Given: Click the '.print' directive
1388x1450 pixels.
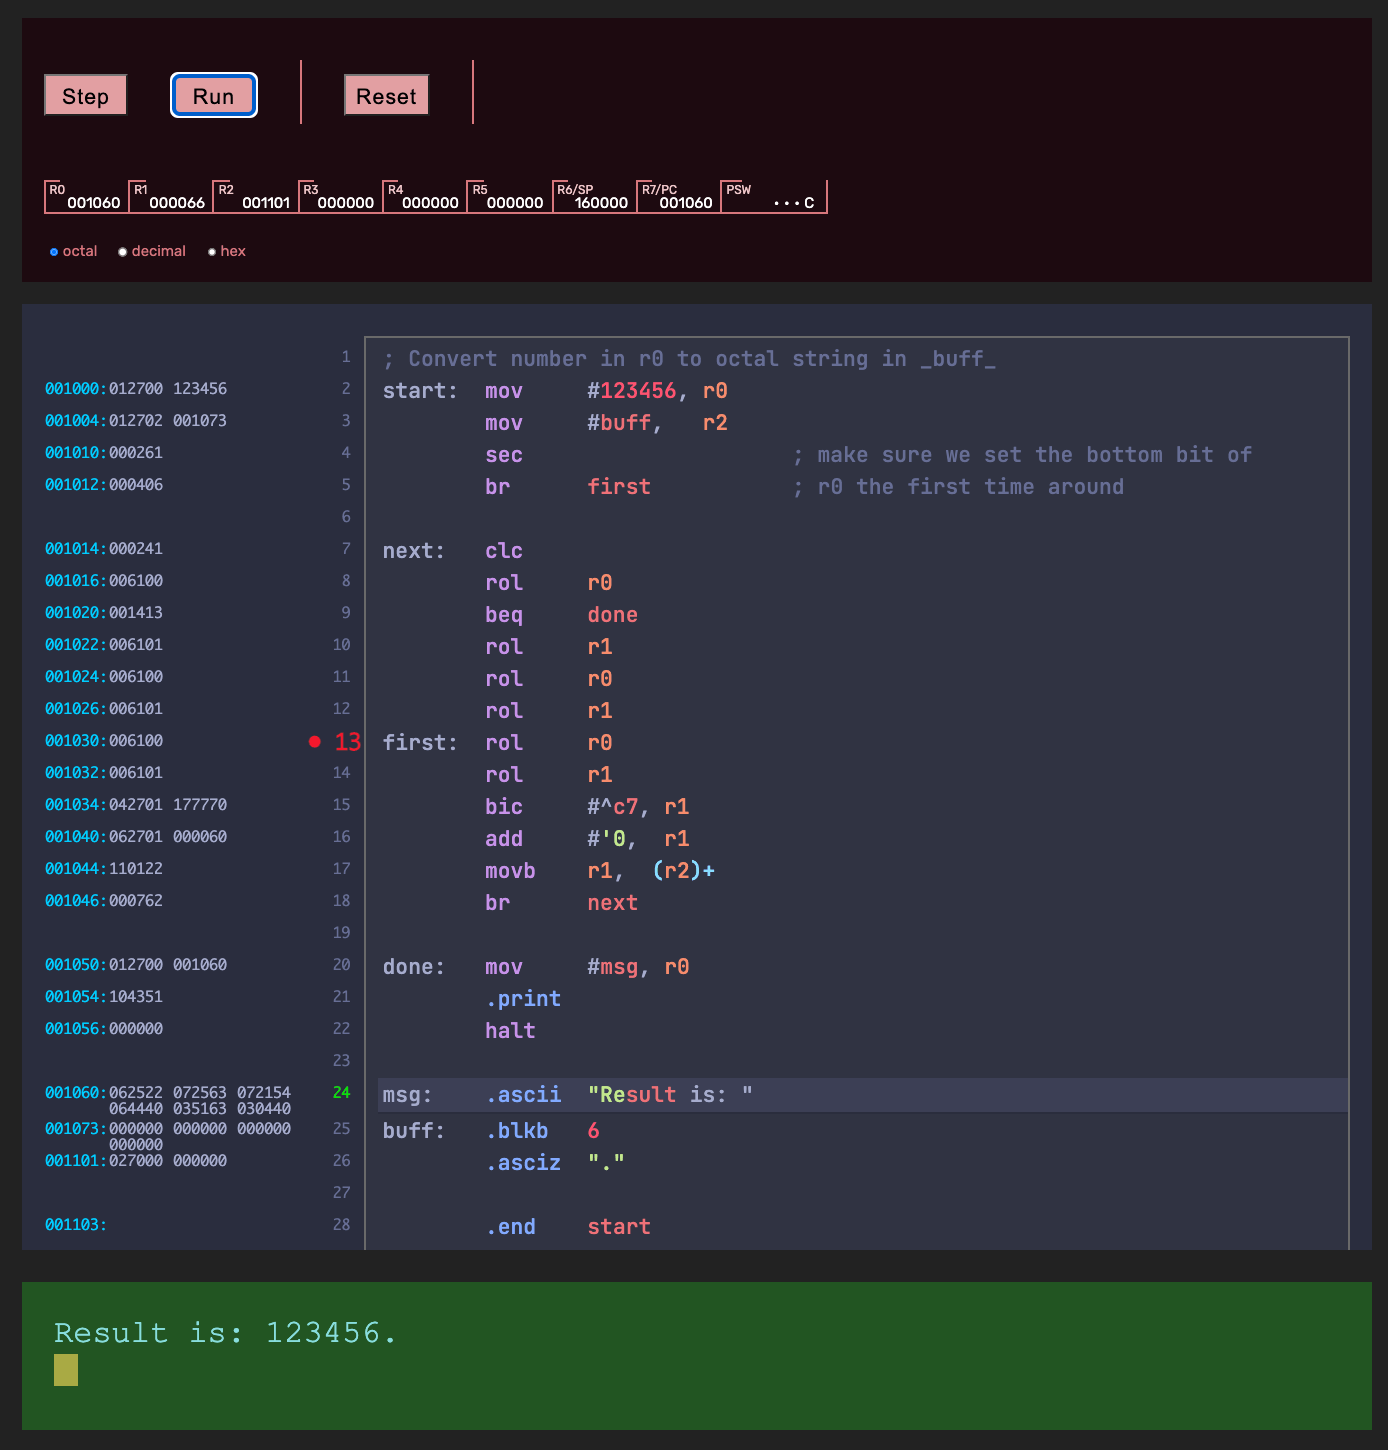Looking at the screenshot, I should [x=523, y=999].
